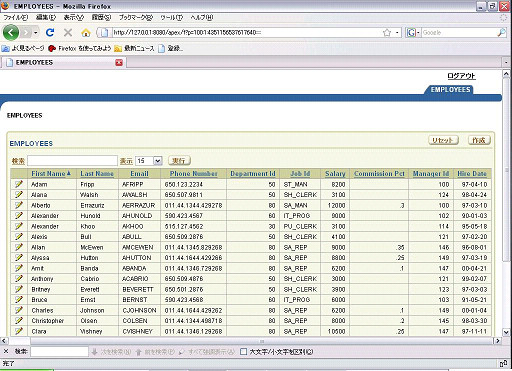Click the 作成 create button
The image size is (512, 371).
479,140
